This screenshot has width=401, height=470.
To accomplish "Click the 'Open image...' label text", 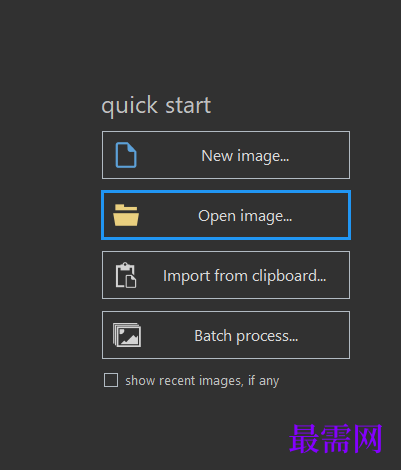I will coord(245,216).
